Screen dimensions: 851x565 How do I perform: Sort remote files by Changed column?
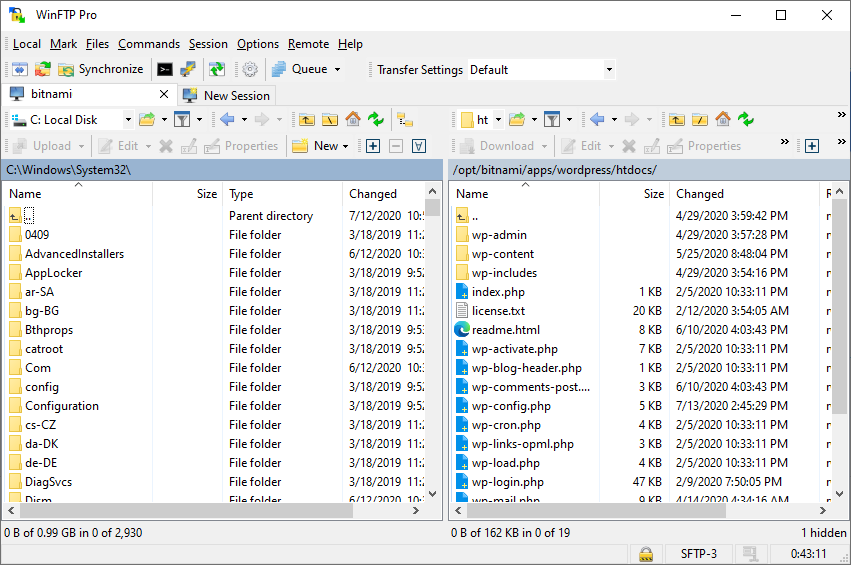coord(744,194)
